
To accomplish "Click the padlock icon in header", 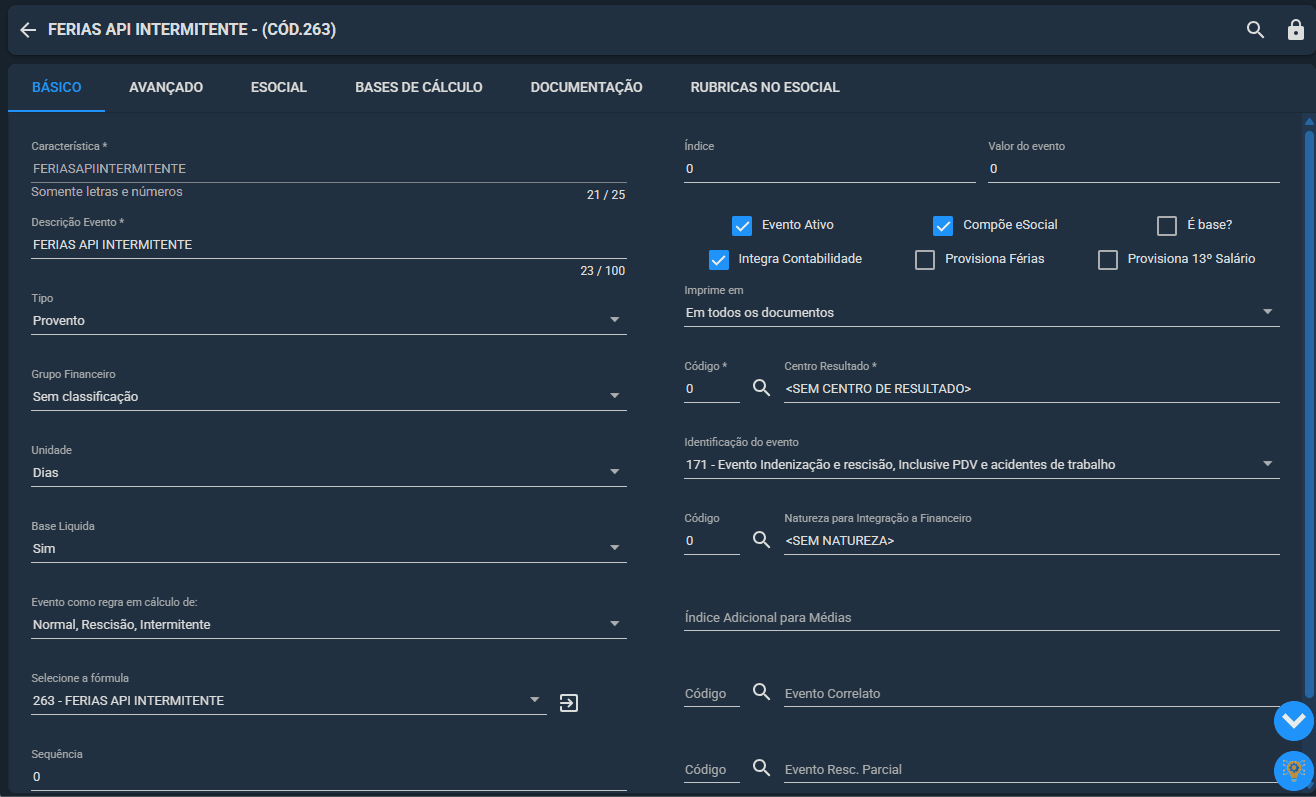I will click(x=1295, y=30).
